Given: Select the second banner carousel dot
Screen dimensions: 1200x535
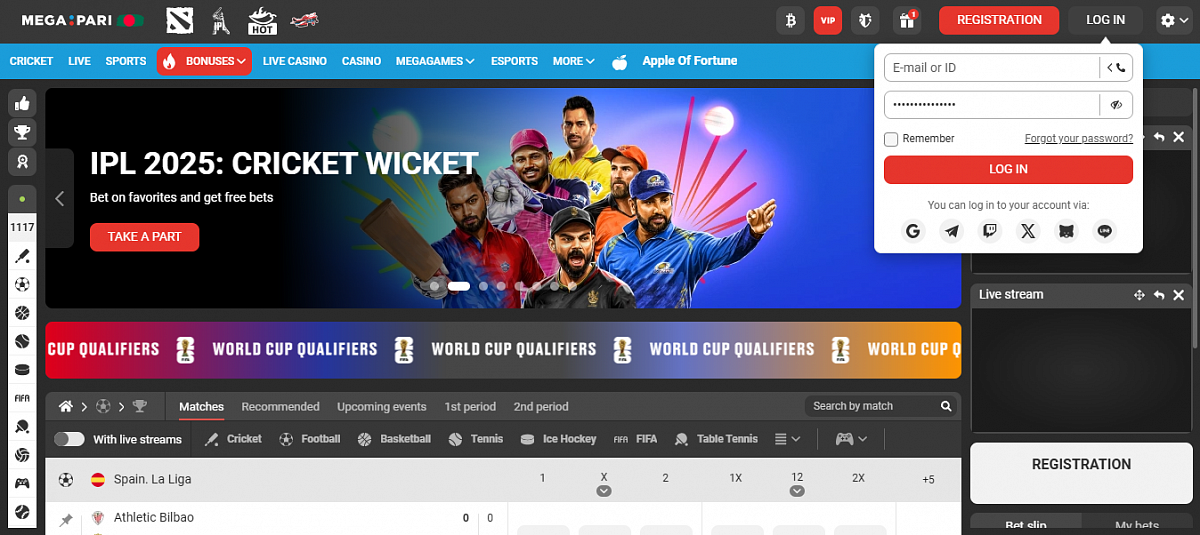Looking at the screenshot, I should pyautogui.click(x=459, y=286).
